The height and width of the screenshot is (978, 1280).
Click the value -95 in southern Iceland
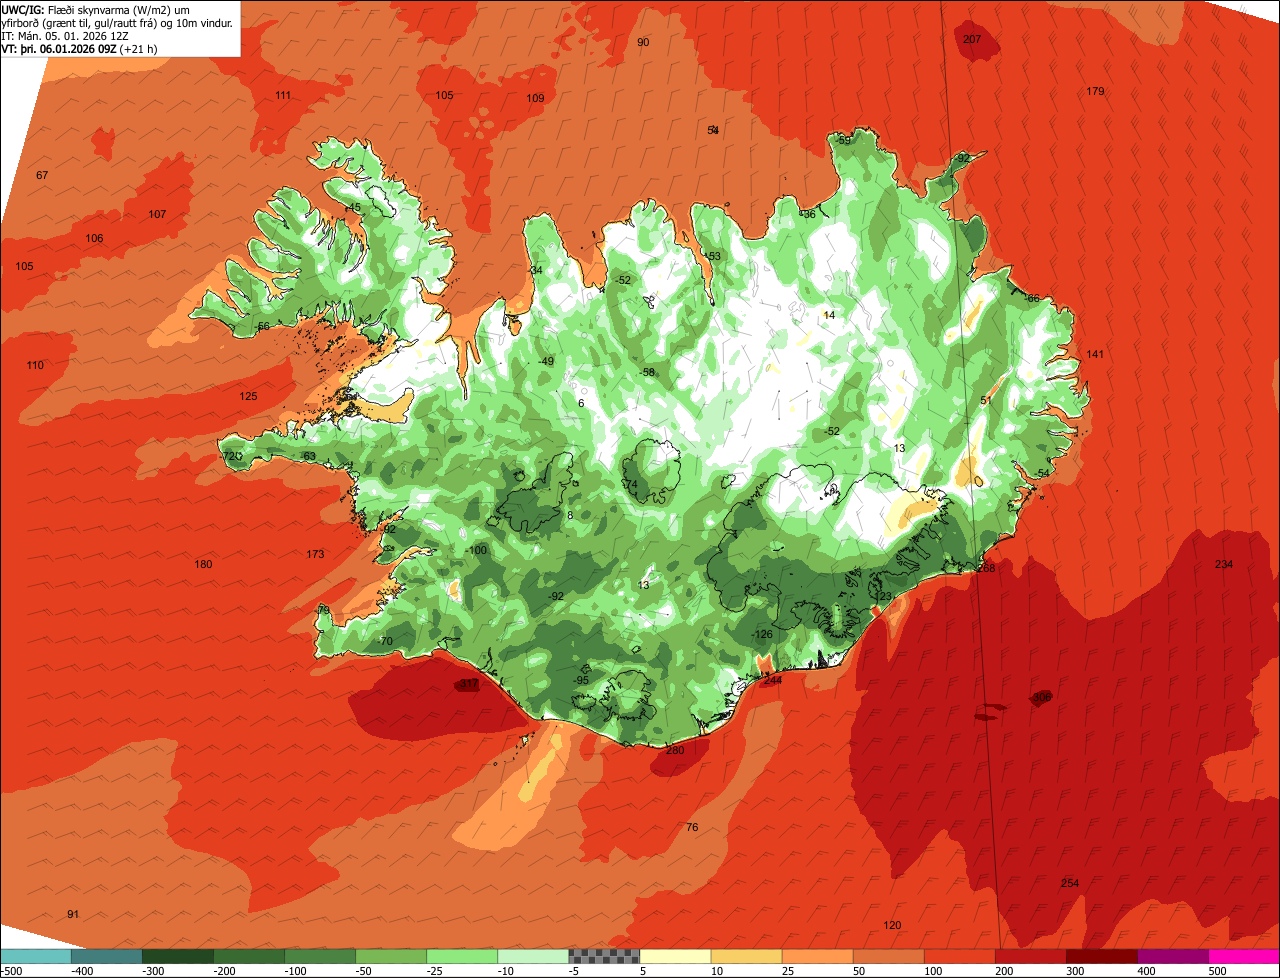click(581, 680)
